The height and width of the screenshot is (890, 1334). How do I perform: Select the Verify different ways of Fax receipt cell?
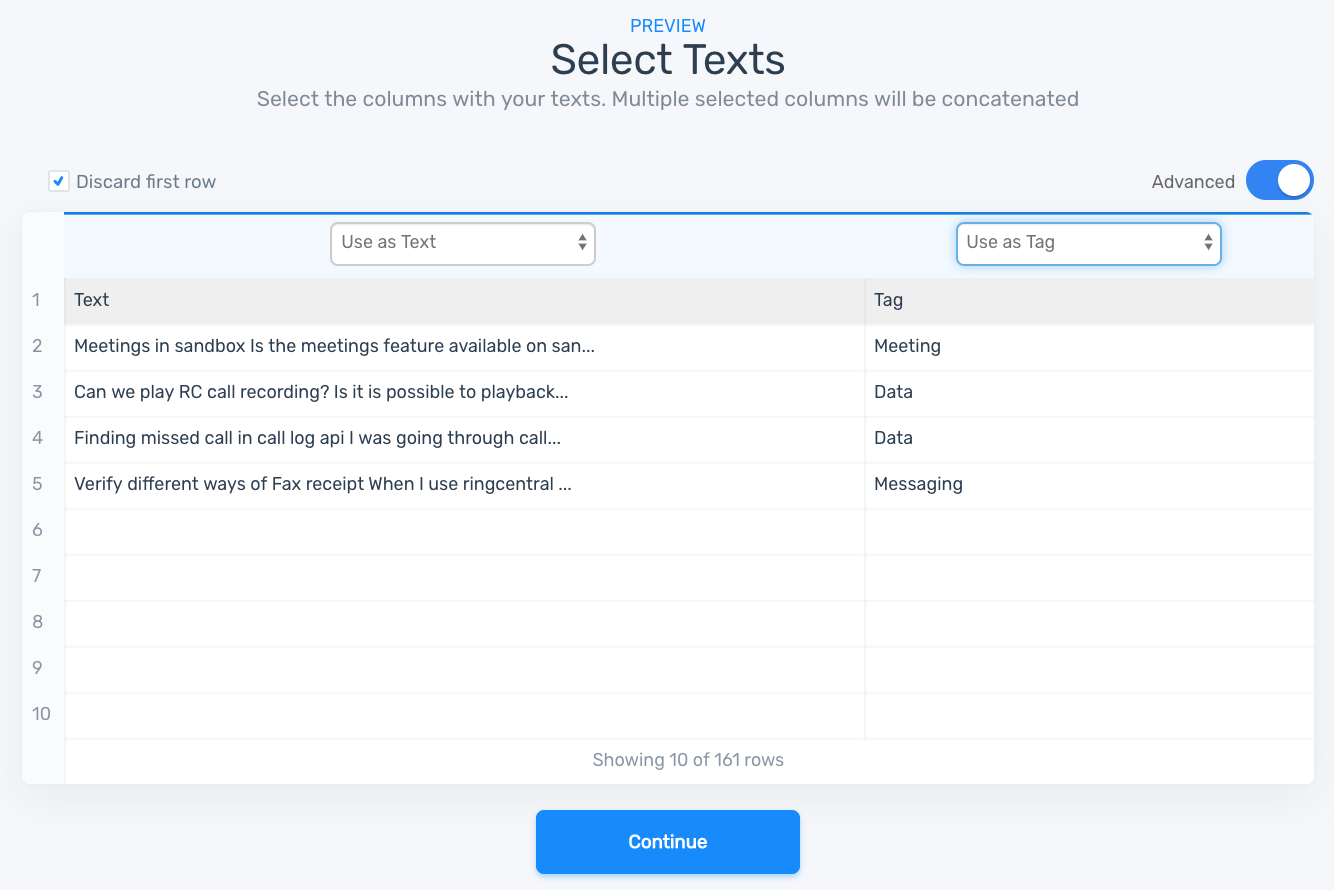[323, 484]
